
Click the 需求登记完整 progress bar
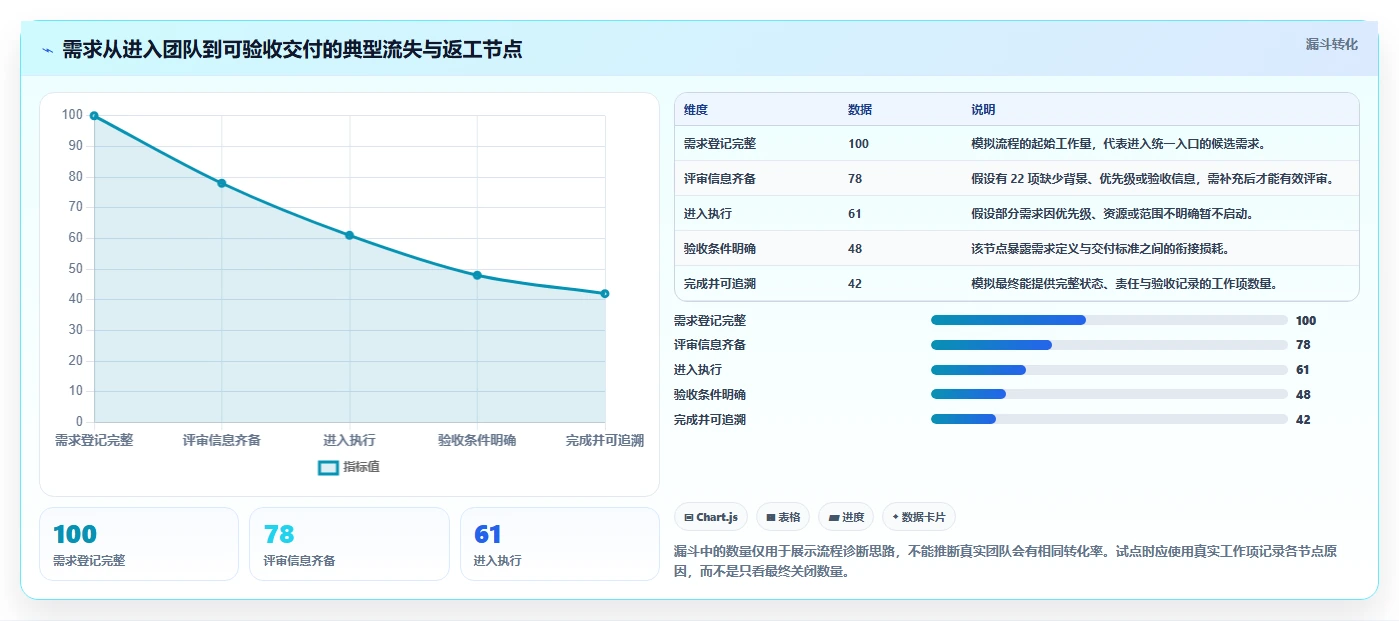pyautogui.click(x=1109, y=320)
